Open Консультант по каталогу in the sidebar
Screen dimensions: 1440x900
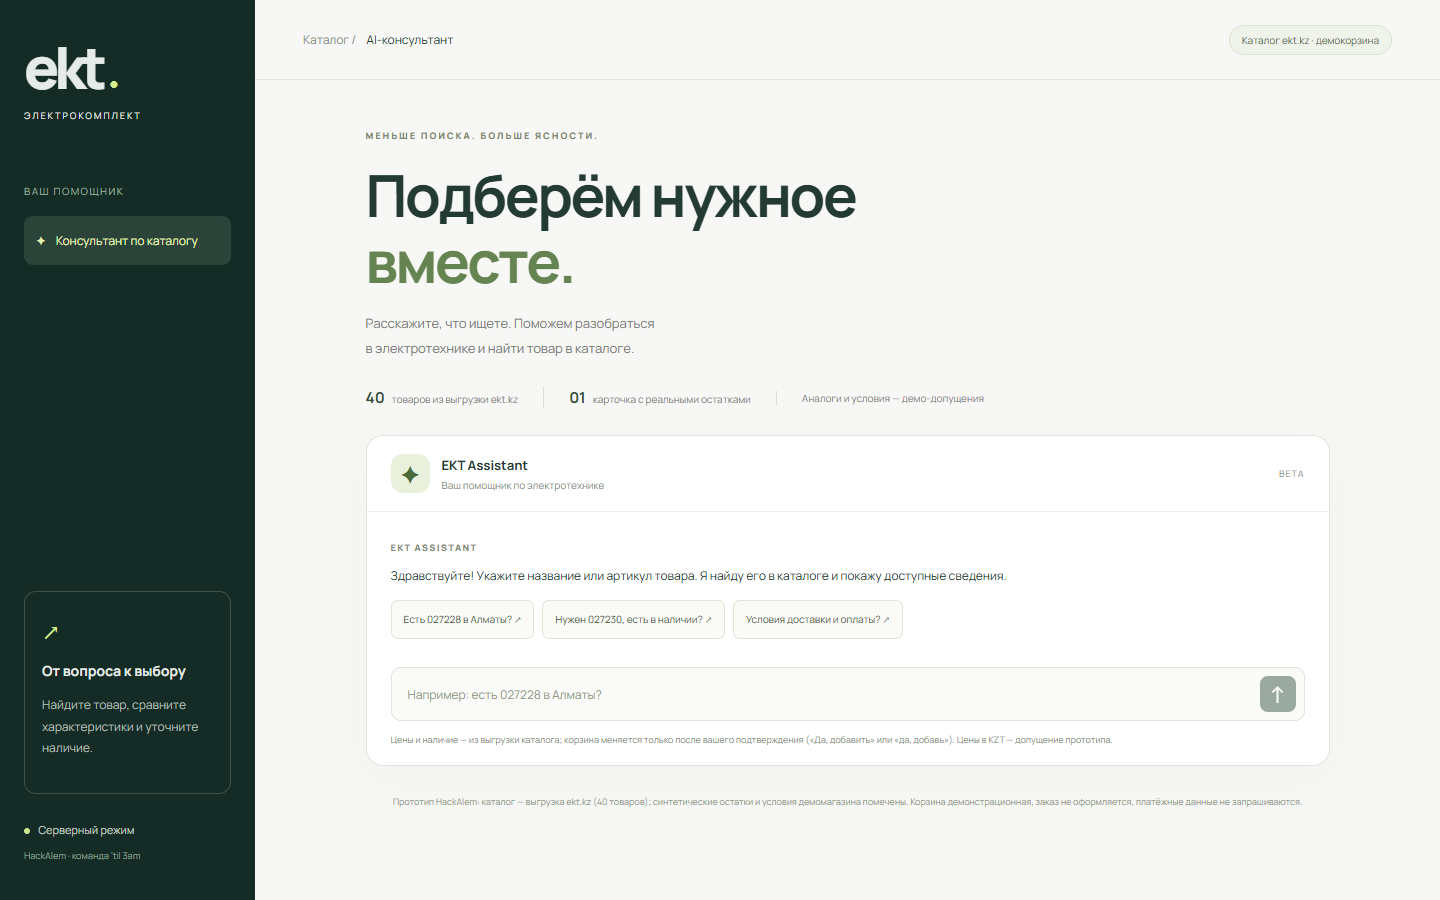click(127, 241)
